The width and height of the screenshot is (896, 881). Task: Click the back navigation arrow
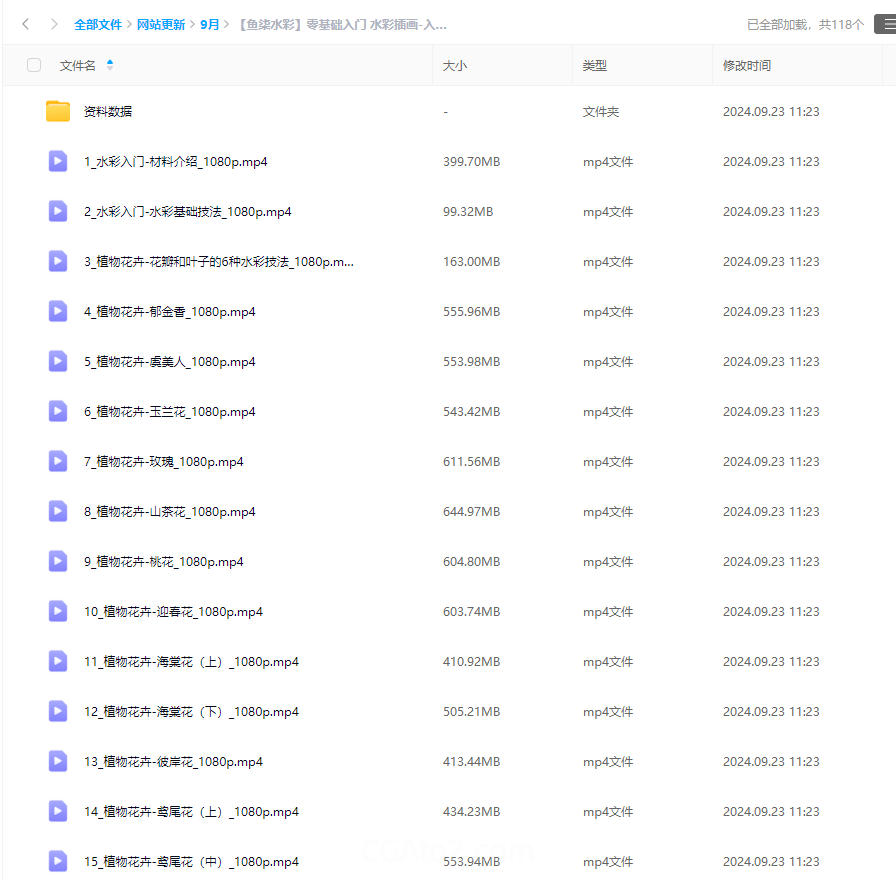click(x=25, y=24)
